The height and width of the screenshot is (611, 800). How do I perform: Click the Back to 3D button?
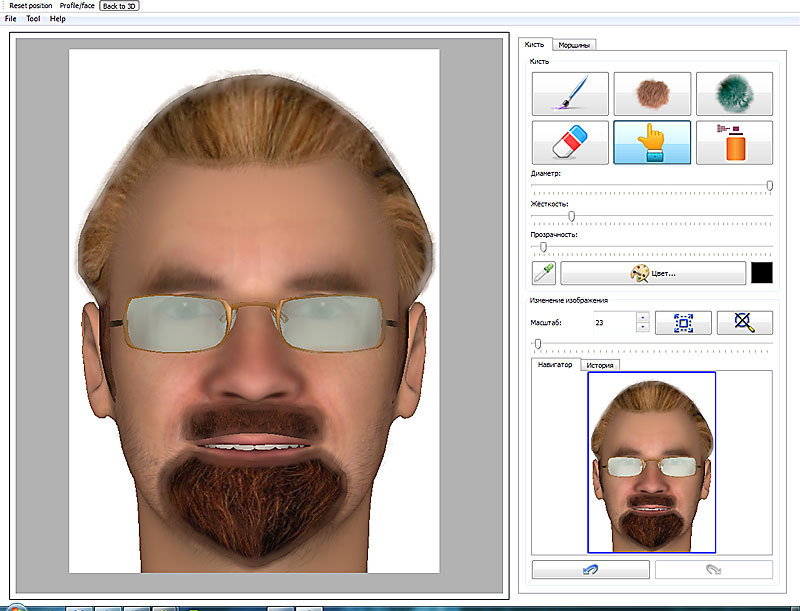[x=119, y=6]
